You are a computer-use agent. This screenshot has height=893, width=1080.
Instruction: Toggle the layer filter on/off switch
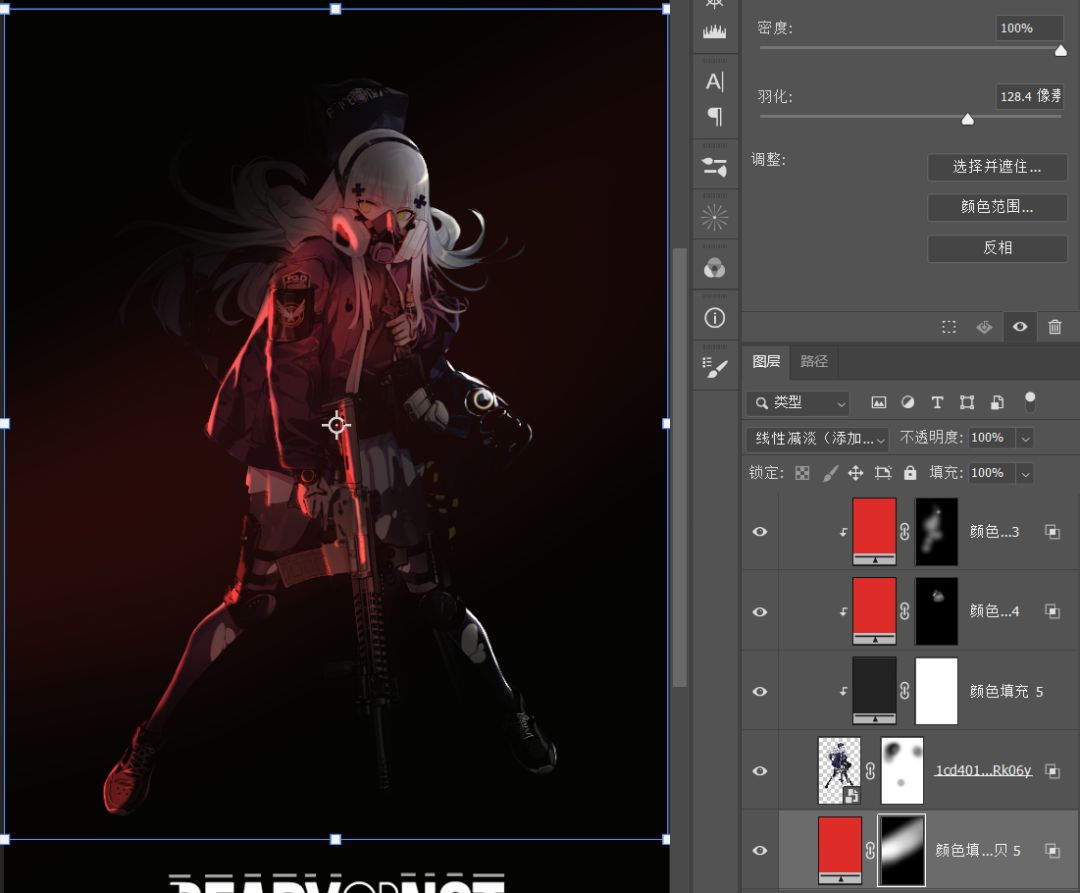[1030, 401]
